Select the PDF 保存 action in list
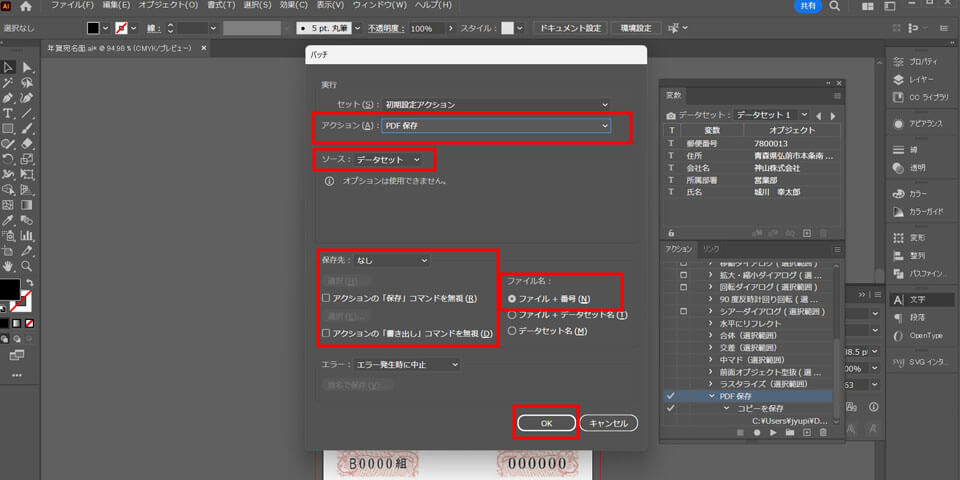This screenshot has width=960, height=480. click(x=740, y=396)
